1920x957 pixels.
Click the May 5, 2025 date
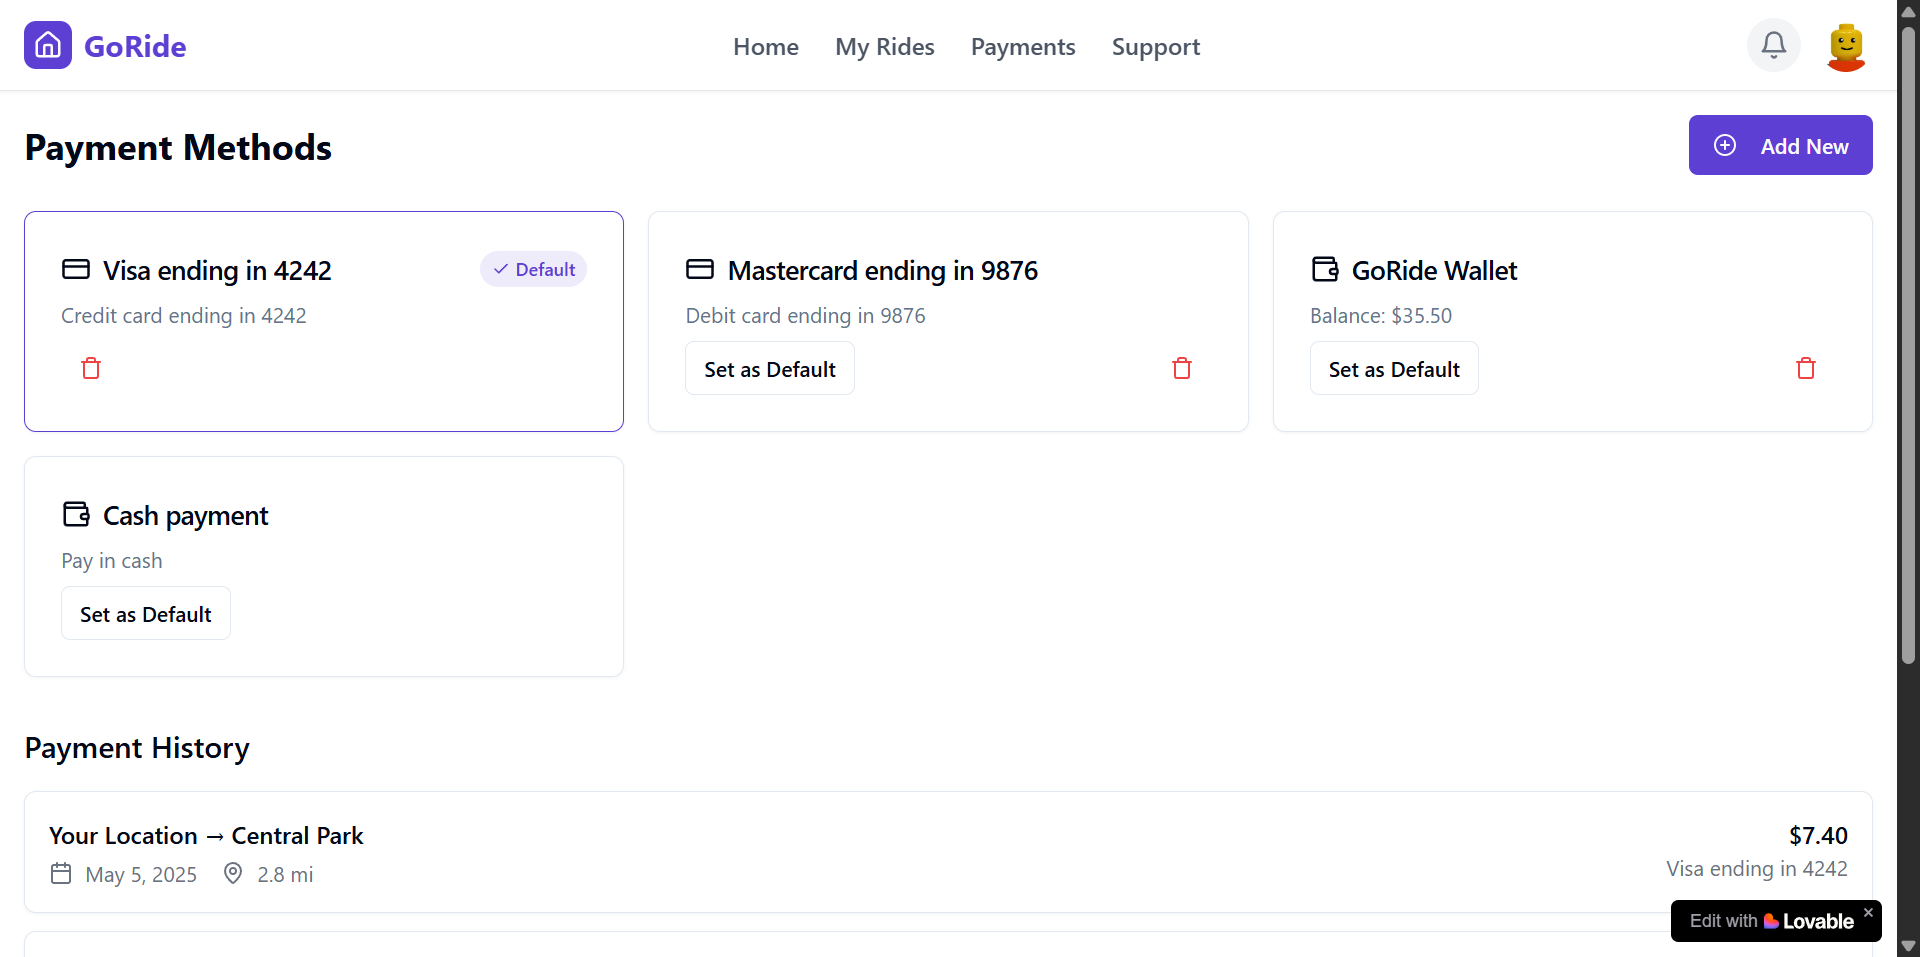click(141, 875)
